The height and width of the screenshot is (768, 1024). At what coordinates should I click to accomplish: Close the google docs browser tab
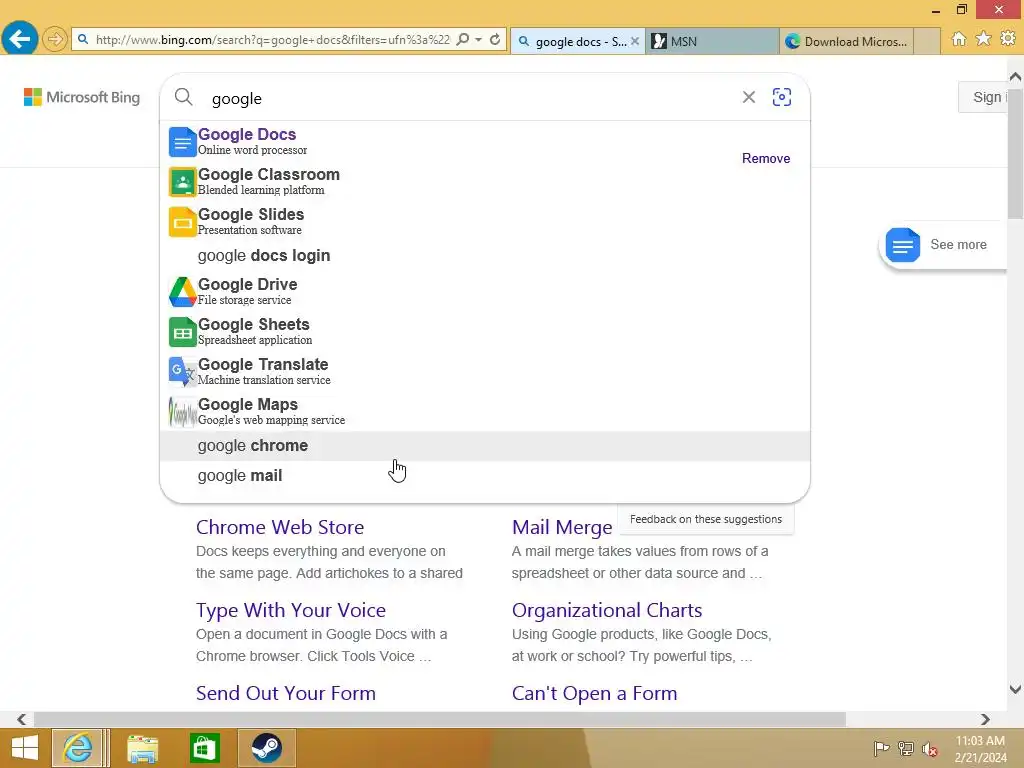635,41
